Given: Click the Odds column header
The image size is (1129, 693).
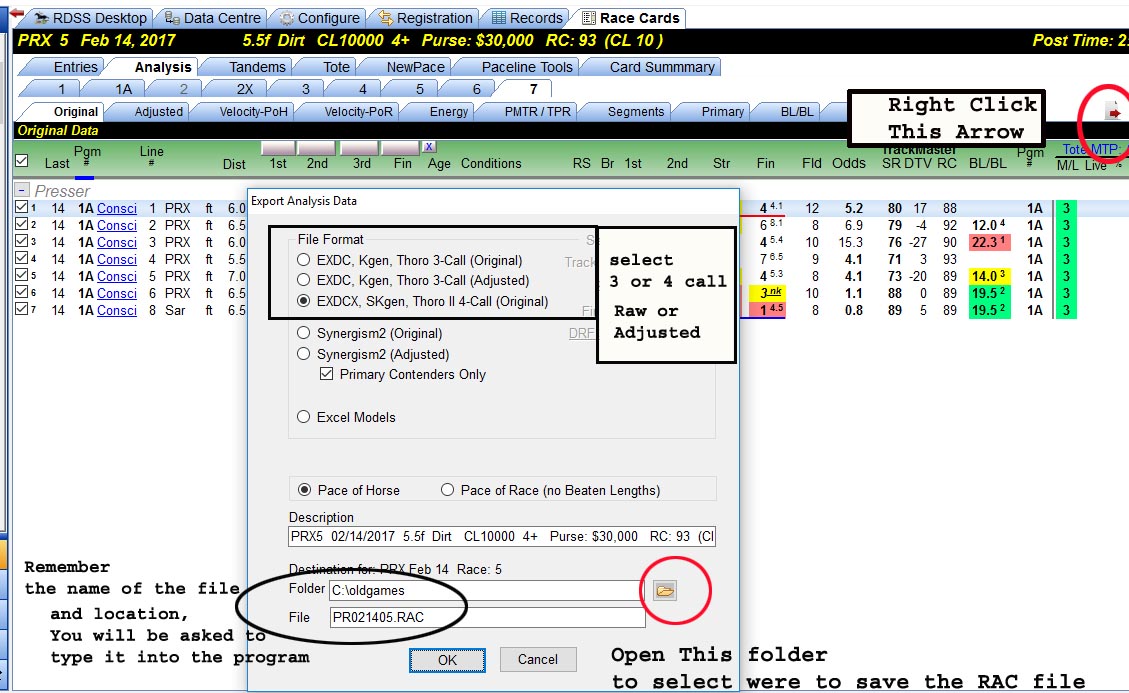Looking at the screenshot, I should click(x=848, y=164).
